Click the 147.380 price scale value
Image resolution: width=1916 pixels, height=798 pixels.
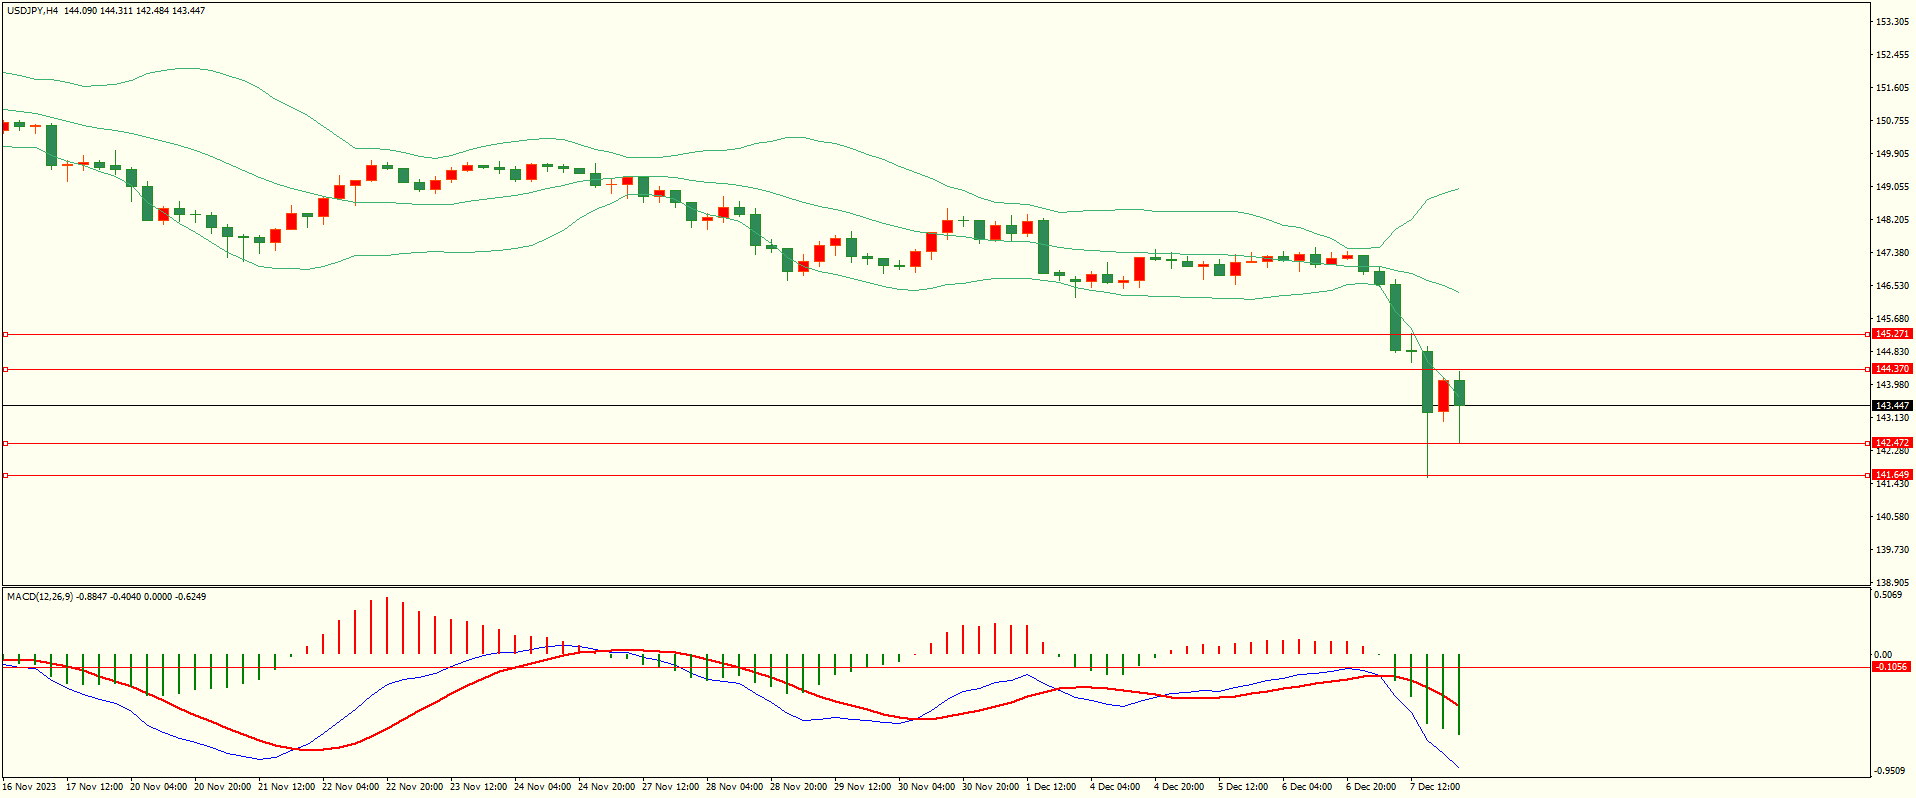pyautogui.click(x=1893, y=253)
